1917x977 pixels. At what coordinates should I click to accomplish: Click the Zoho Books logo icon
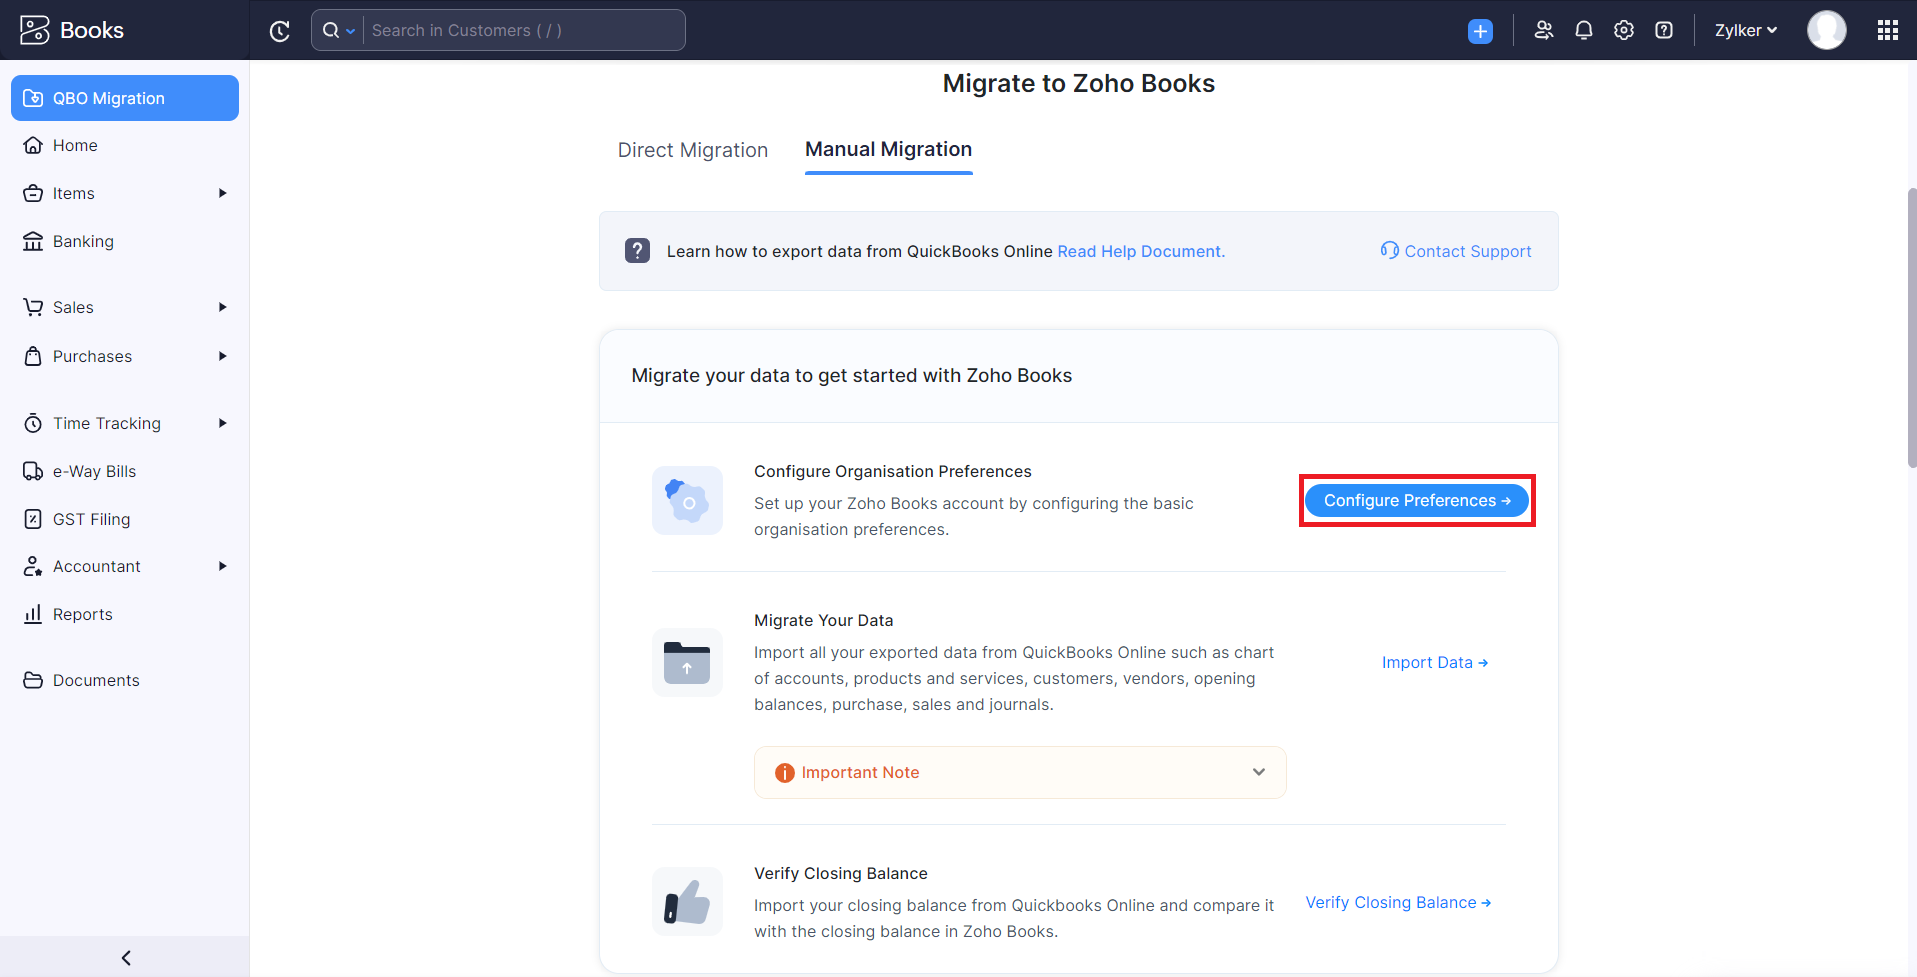point(35,30)
